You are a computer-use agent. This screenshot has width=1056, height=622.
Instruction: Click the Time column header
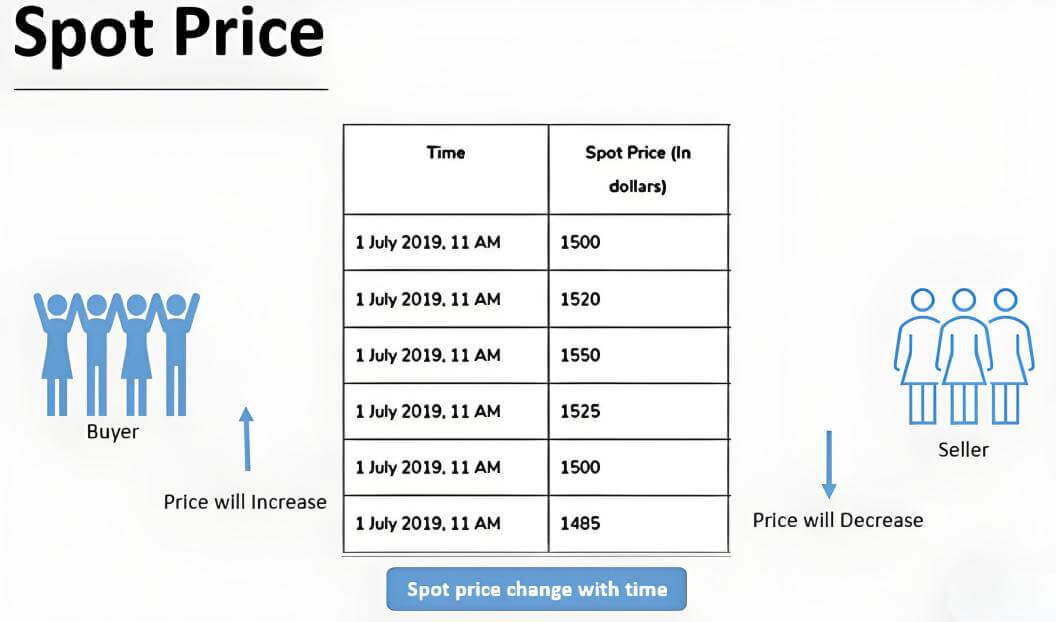(x=446, y=170)
